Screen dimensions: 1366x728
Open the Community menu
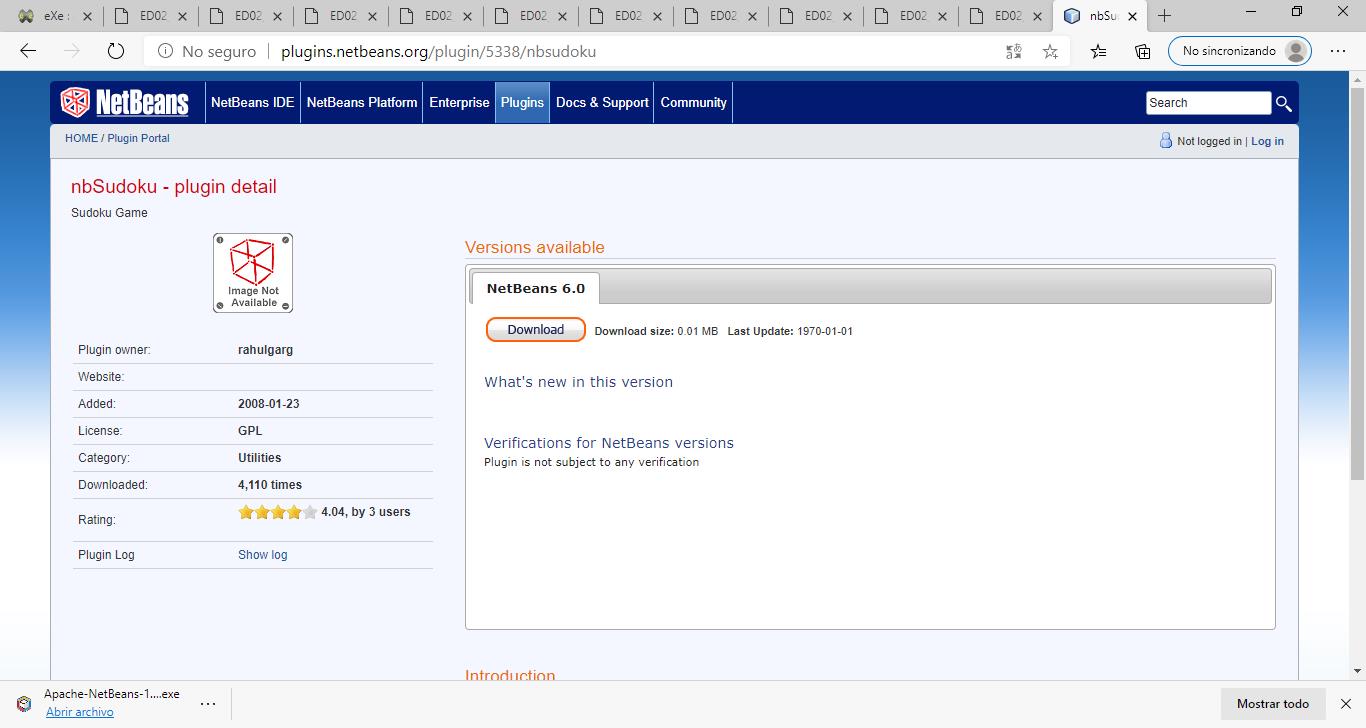[x=693, y=102]
